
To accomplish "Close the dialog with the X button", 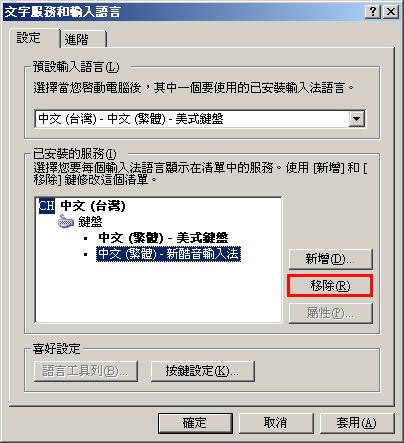I will coord(391,12).
